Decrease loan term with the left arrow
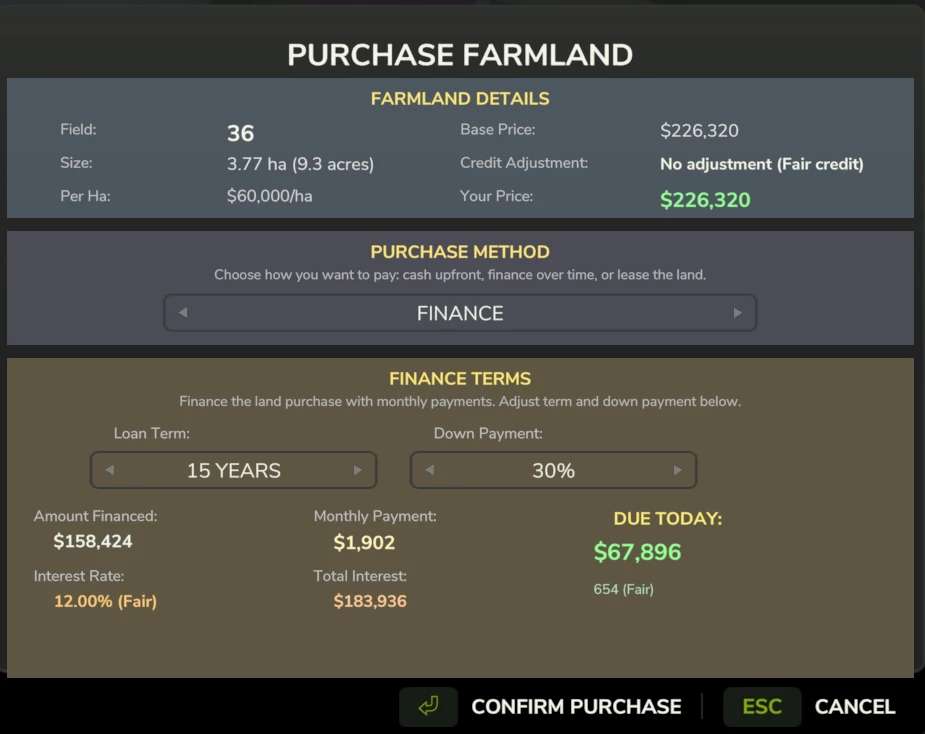This screenshot has height=734, width=925. (x=110, y=470)
